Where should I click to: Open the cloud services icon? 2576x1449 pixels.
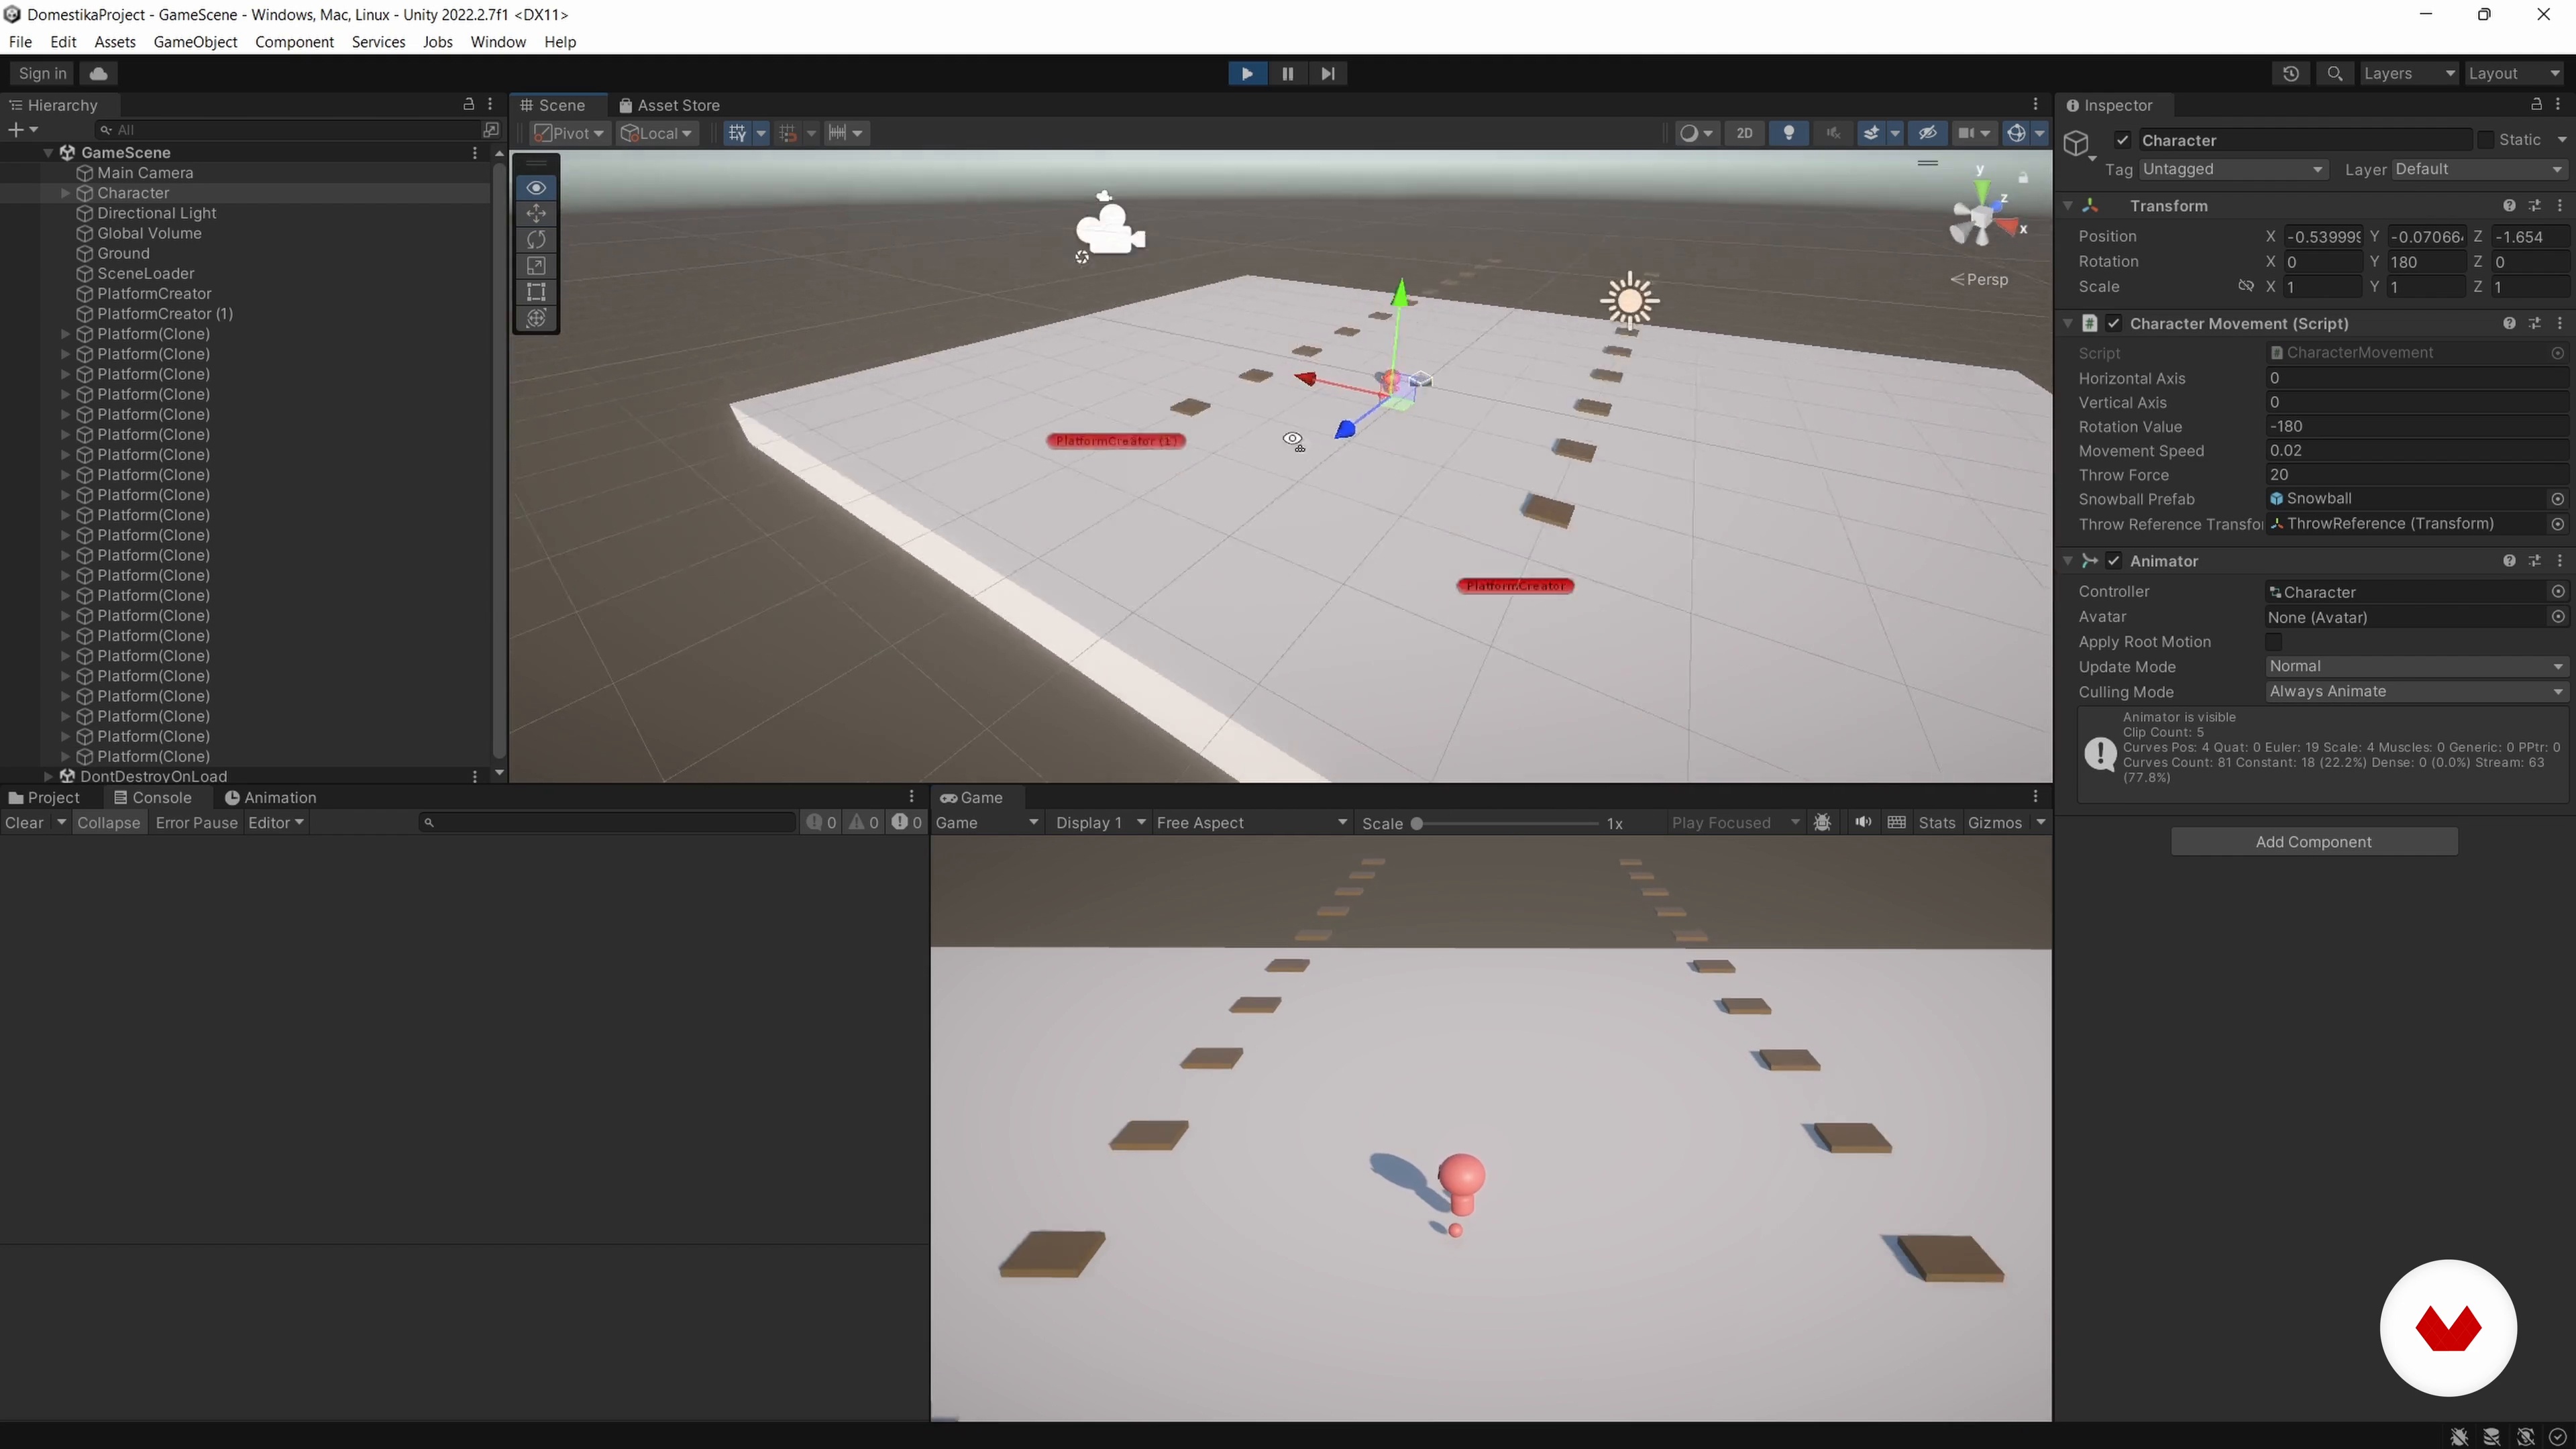pos(98,73)
